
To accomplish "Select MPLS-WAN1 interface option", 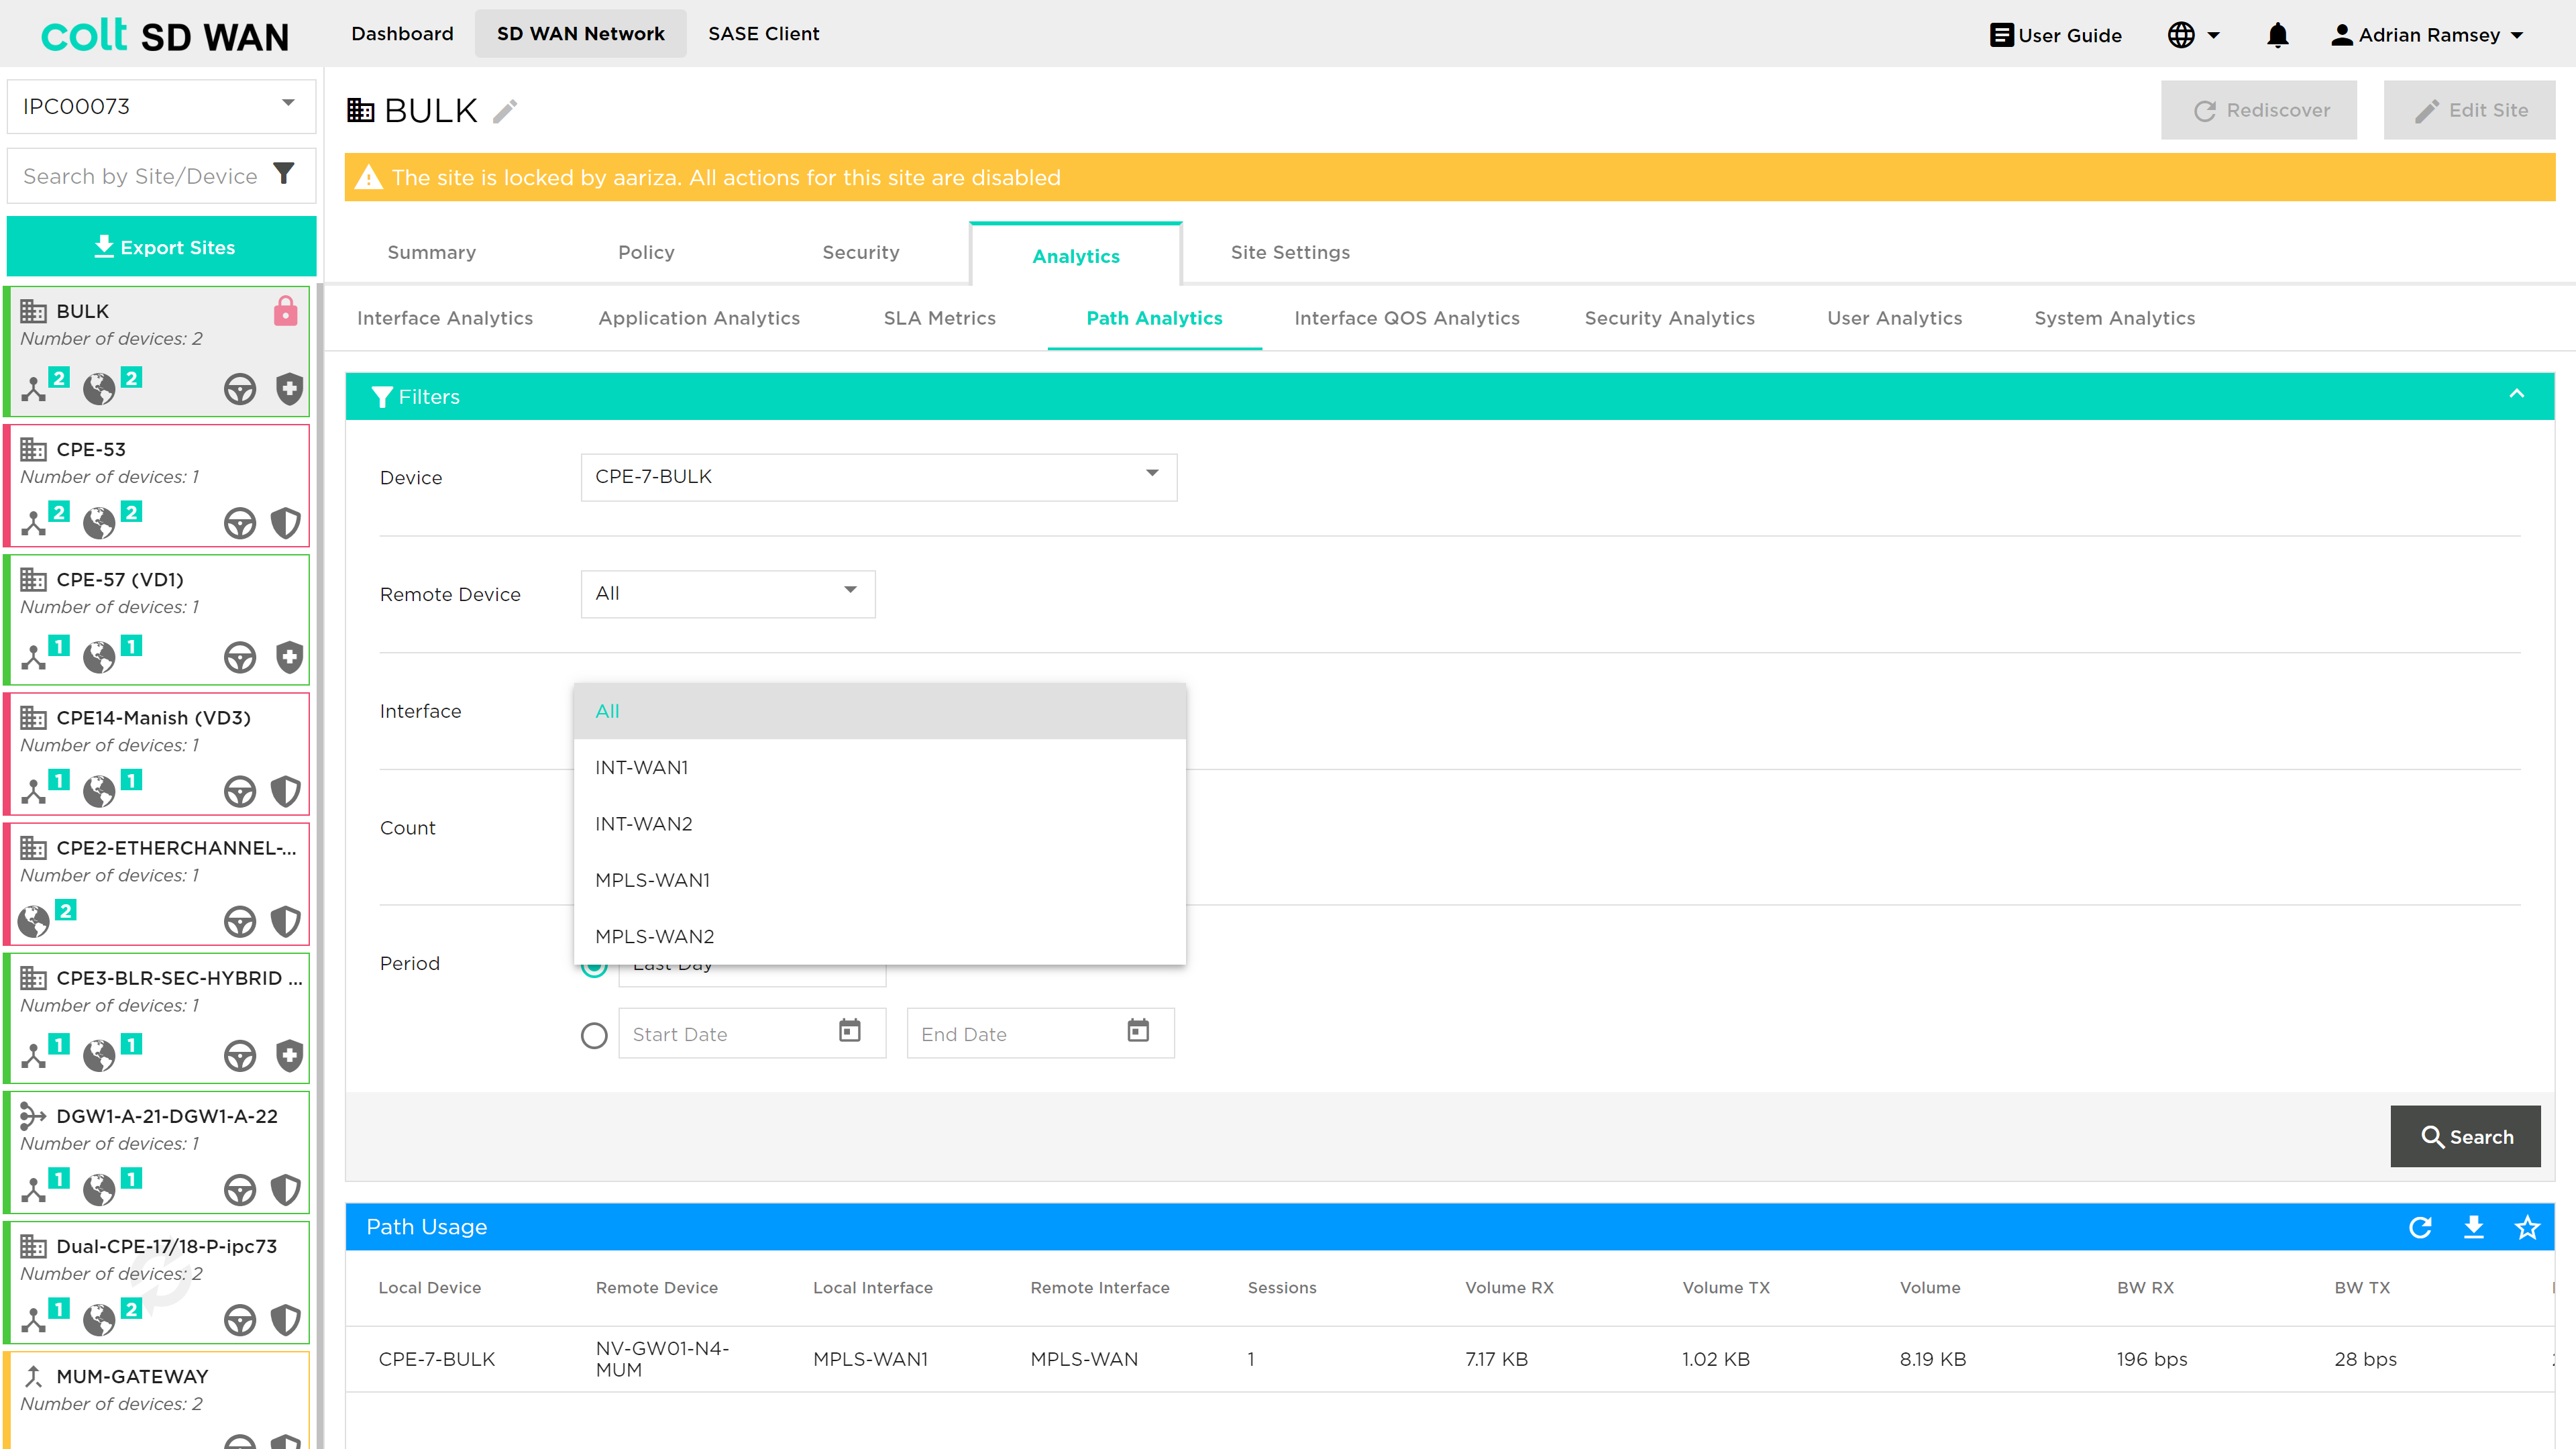I will tap(879, 880).
